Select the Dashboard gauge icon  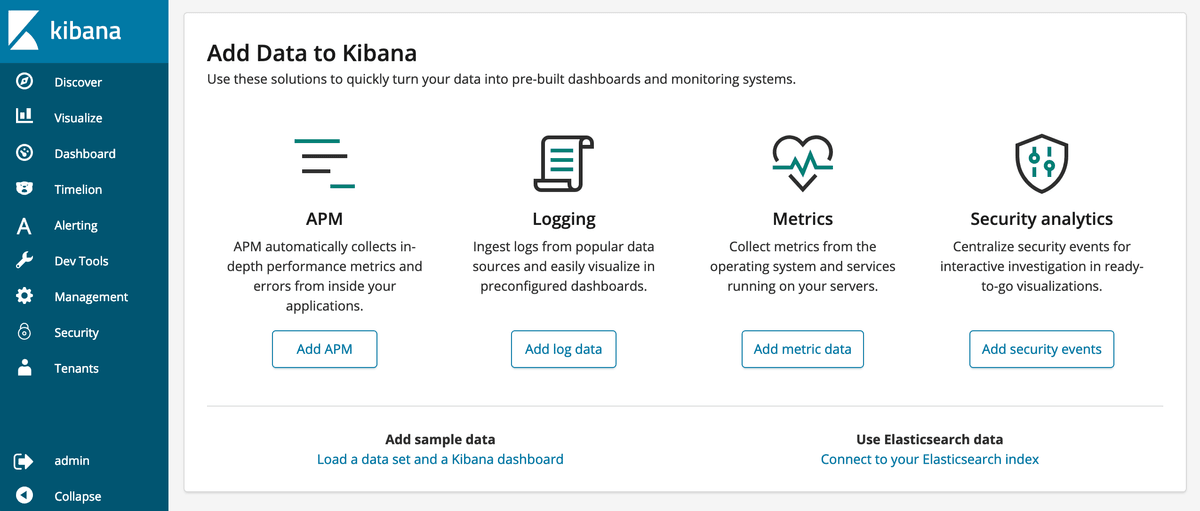(x=25, y=153)
